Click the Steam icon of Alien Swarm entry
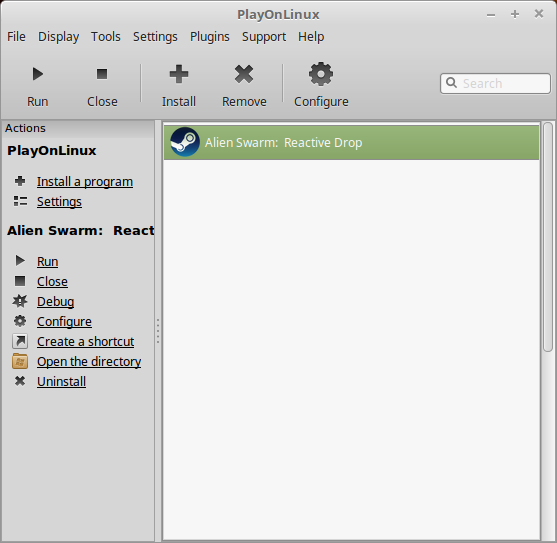Screen dimensions: 557x543 tap(185, 142)
